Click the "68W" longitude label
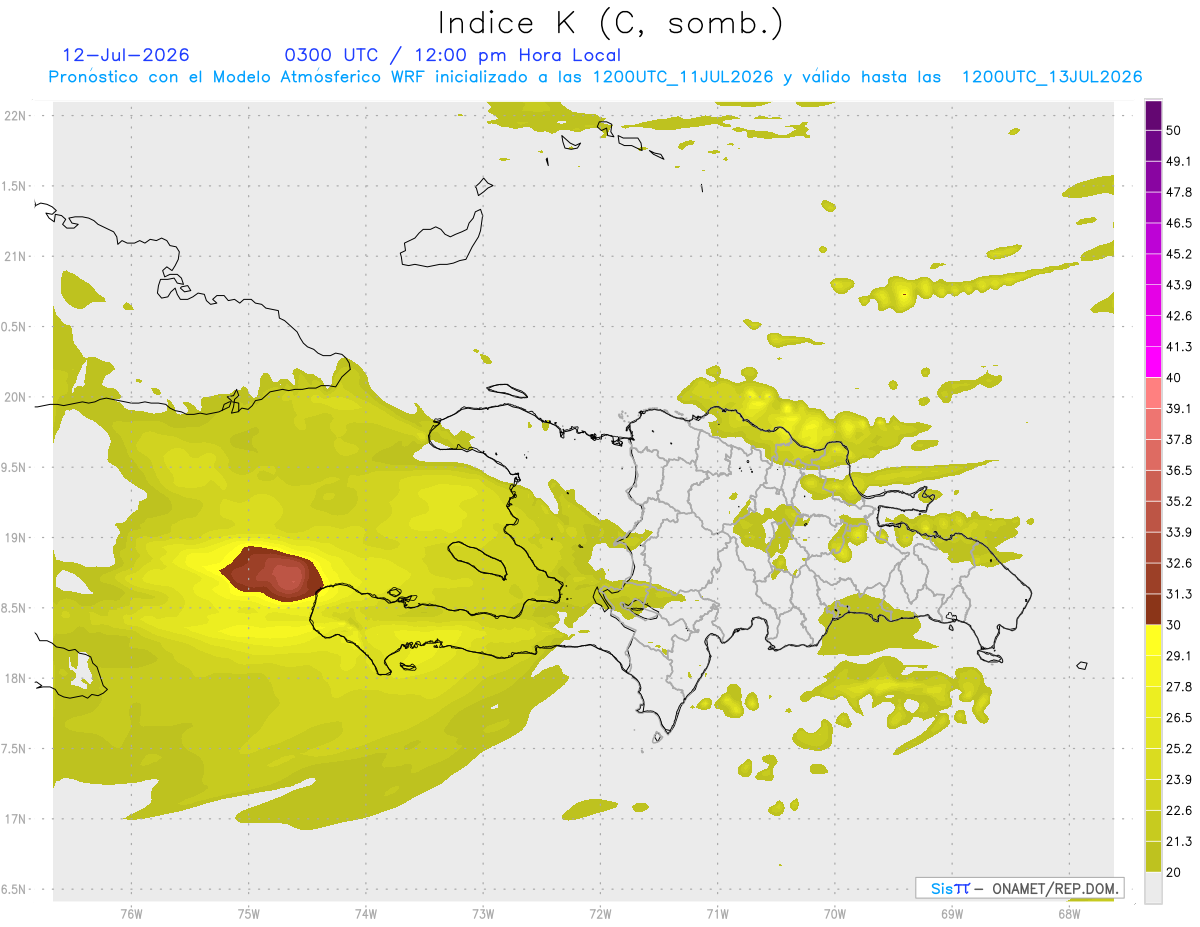Screen dimensions: 1200x927 [1069, 913]
